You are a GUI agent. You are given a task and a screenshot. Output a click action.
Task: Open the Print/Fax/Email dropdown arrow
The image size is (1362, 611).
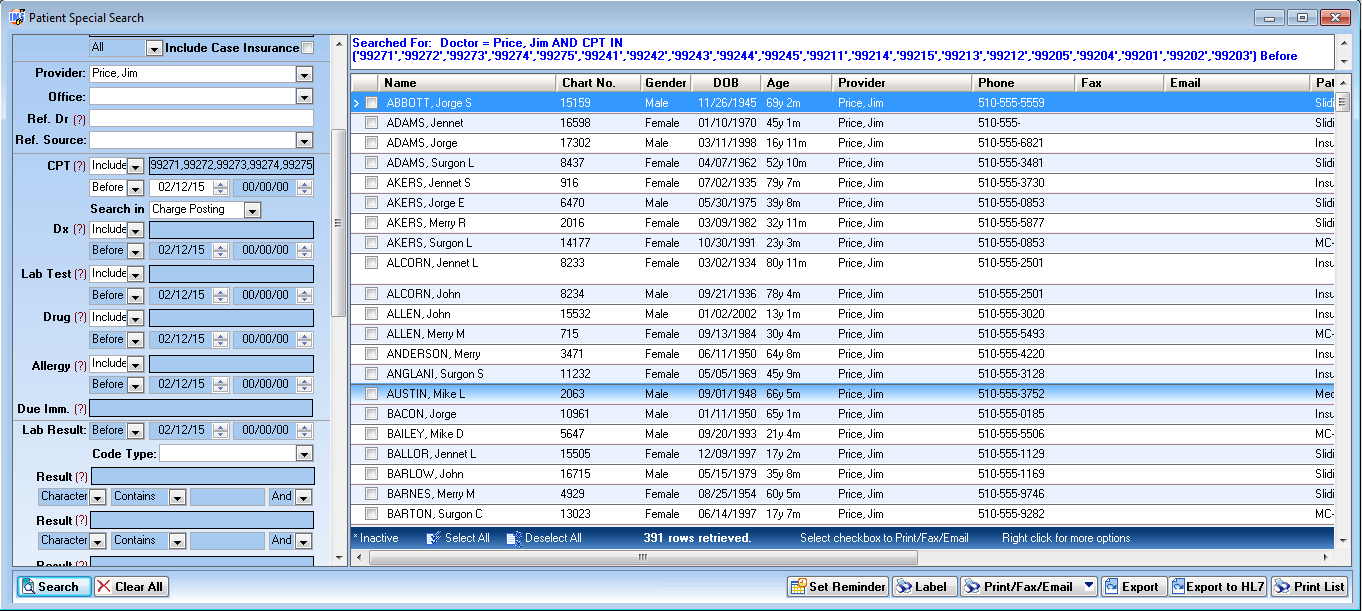[x=1088, y=587]
